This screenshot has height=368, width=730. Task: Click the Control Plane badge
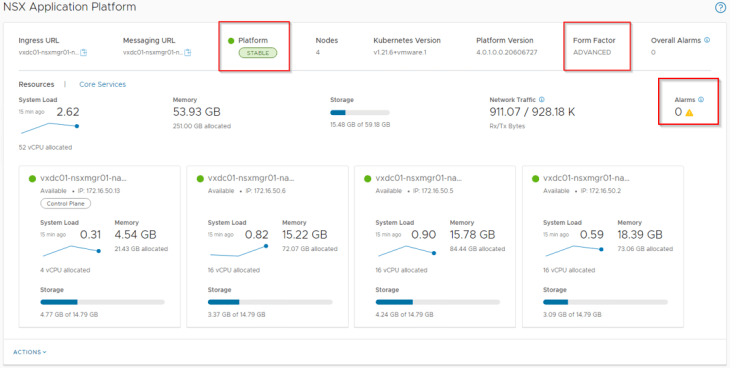point(66,204)
